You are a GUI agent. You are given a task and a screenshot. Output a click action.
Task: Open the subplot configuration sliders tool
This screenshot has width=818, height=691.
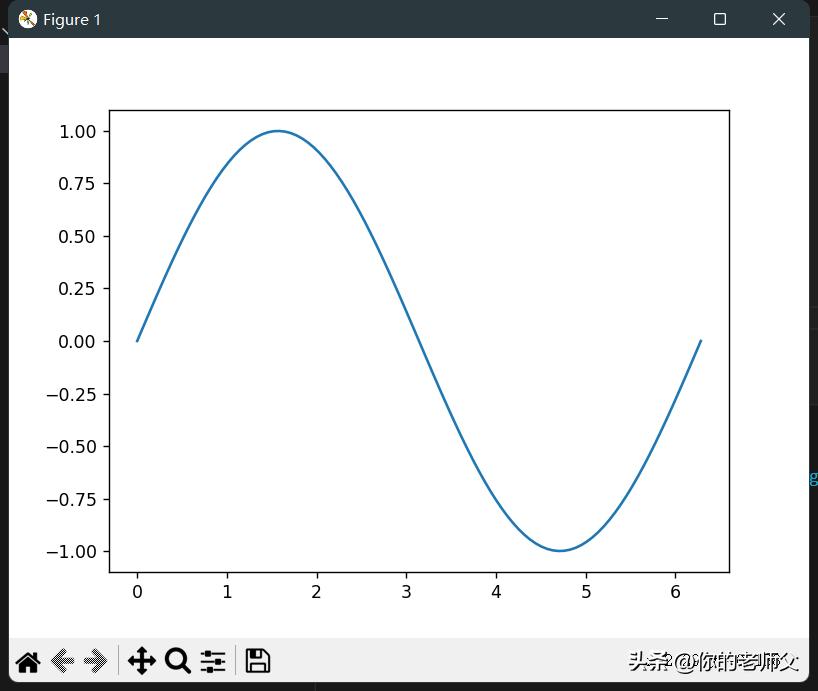[x=212, y=661]
